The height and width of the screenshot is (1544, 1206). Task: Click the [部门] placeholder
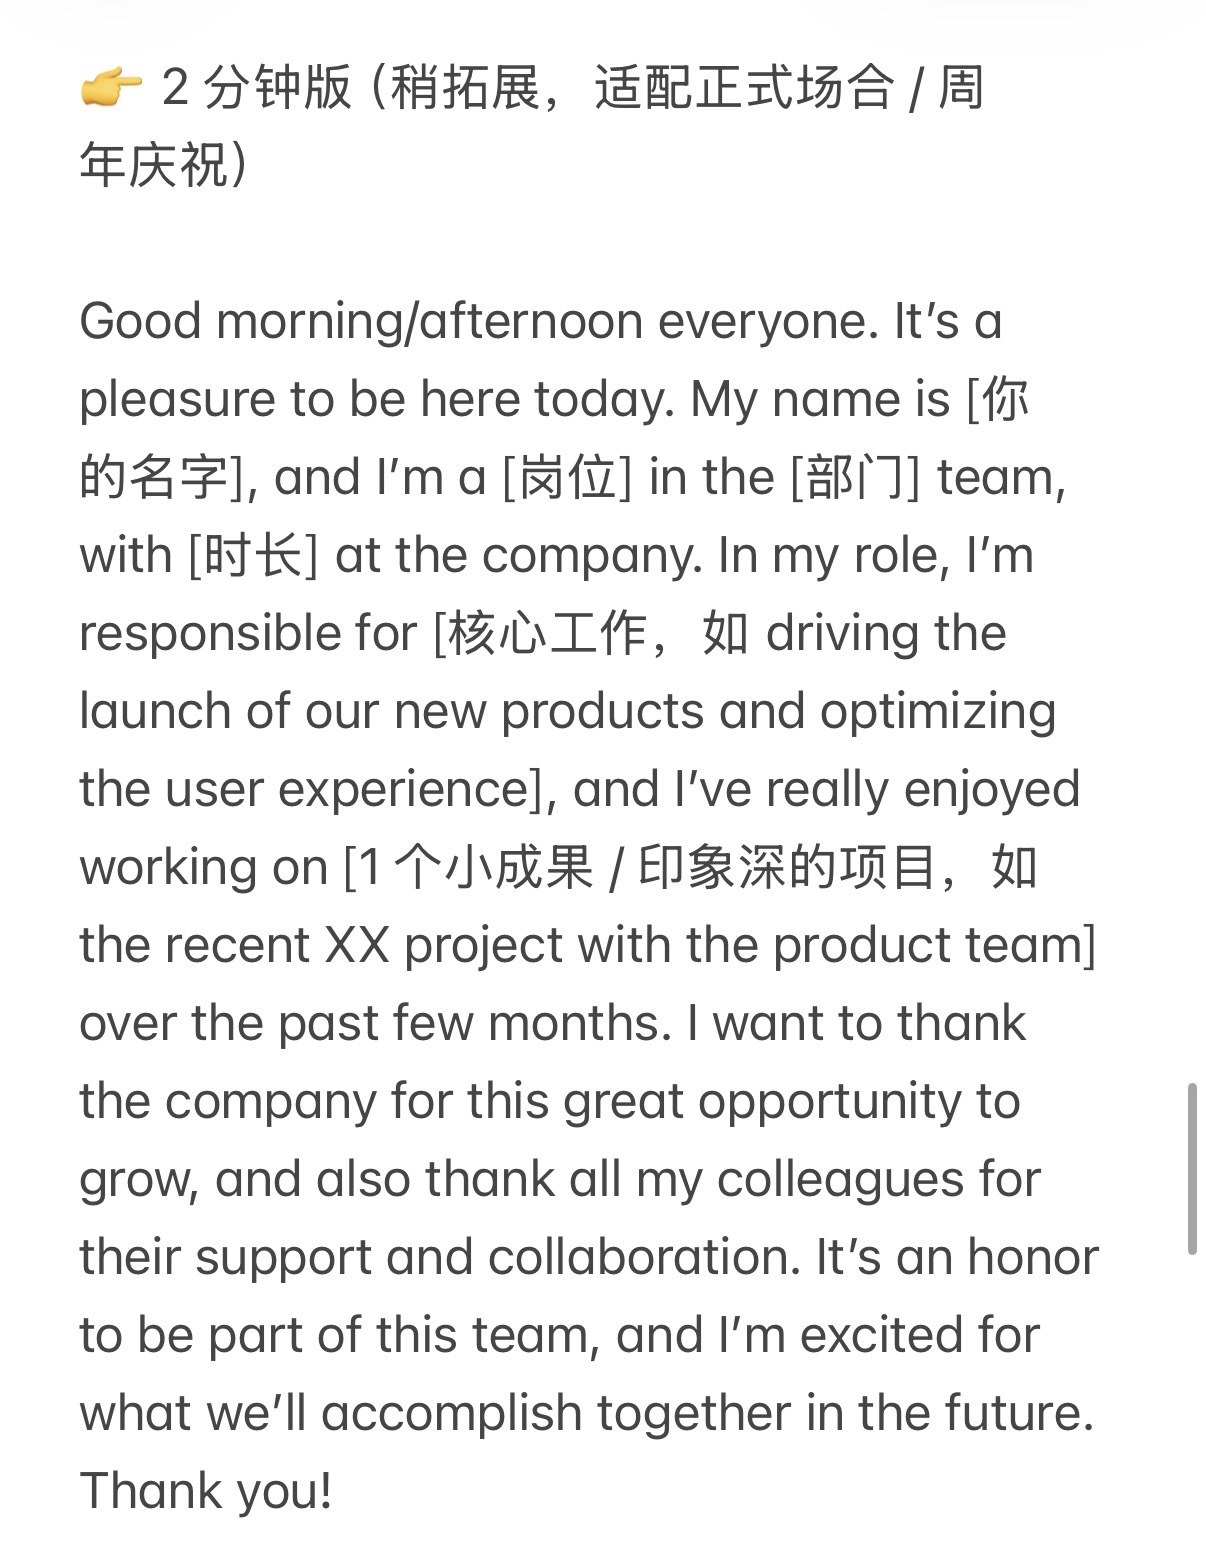point(855,478)
